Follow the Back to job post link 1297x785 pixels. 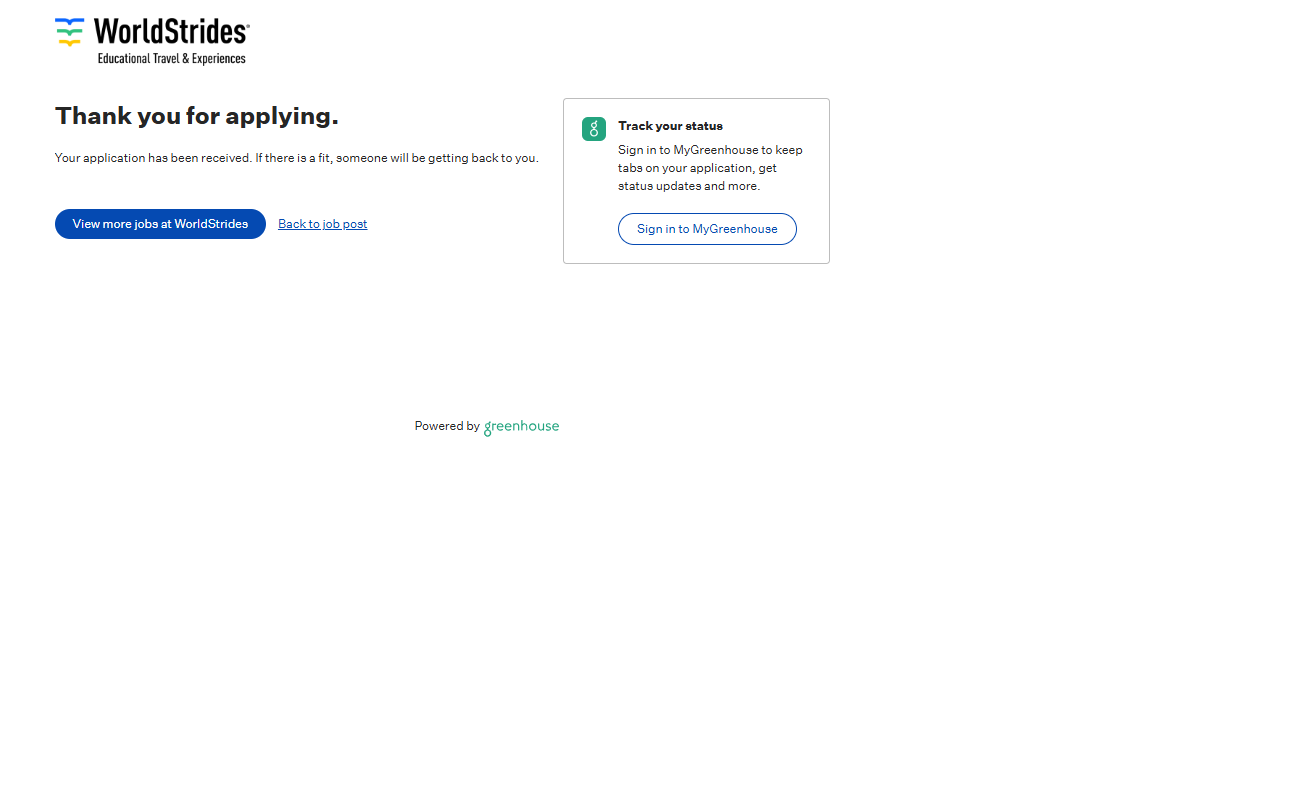click(x=322, y=224)
